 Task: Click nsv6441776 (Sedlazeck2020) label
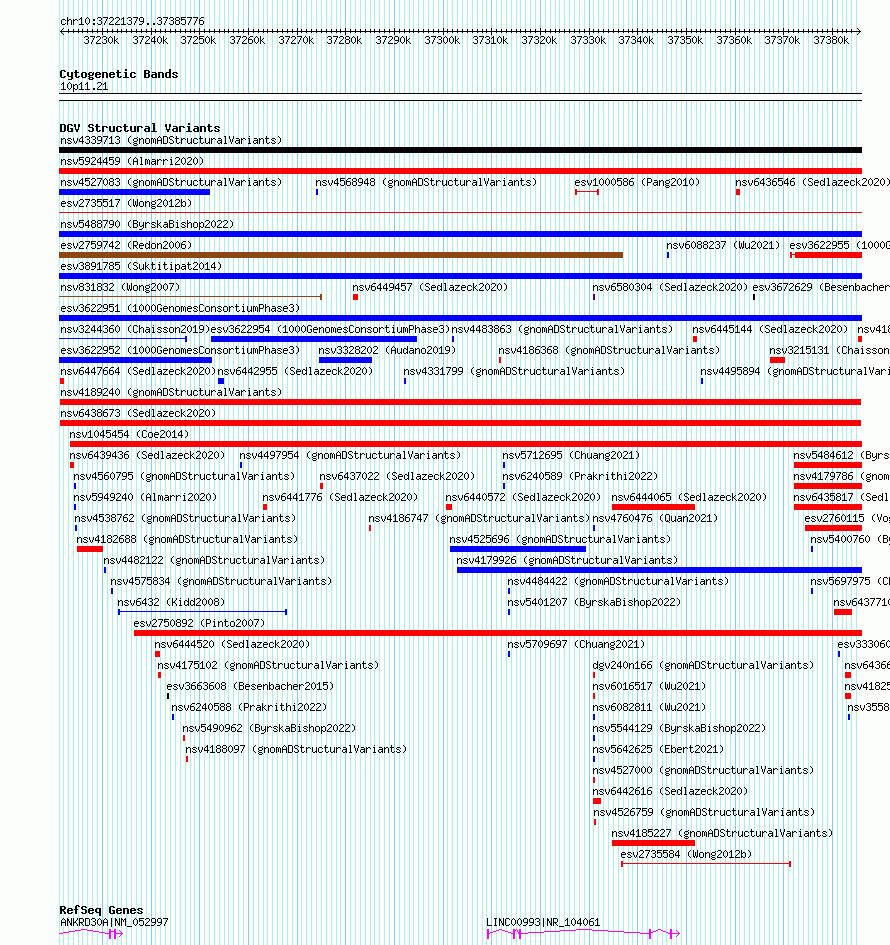pyautogui.click(x=340, y=497)
